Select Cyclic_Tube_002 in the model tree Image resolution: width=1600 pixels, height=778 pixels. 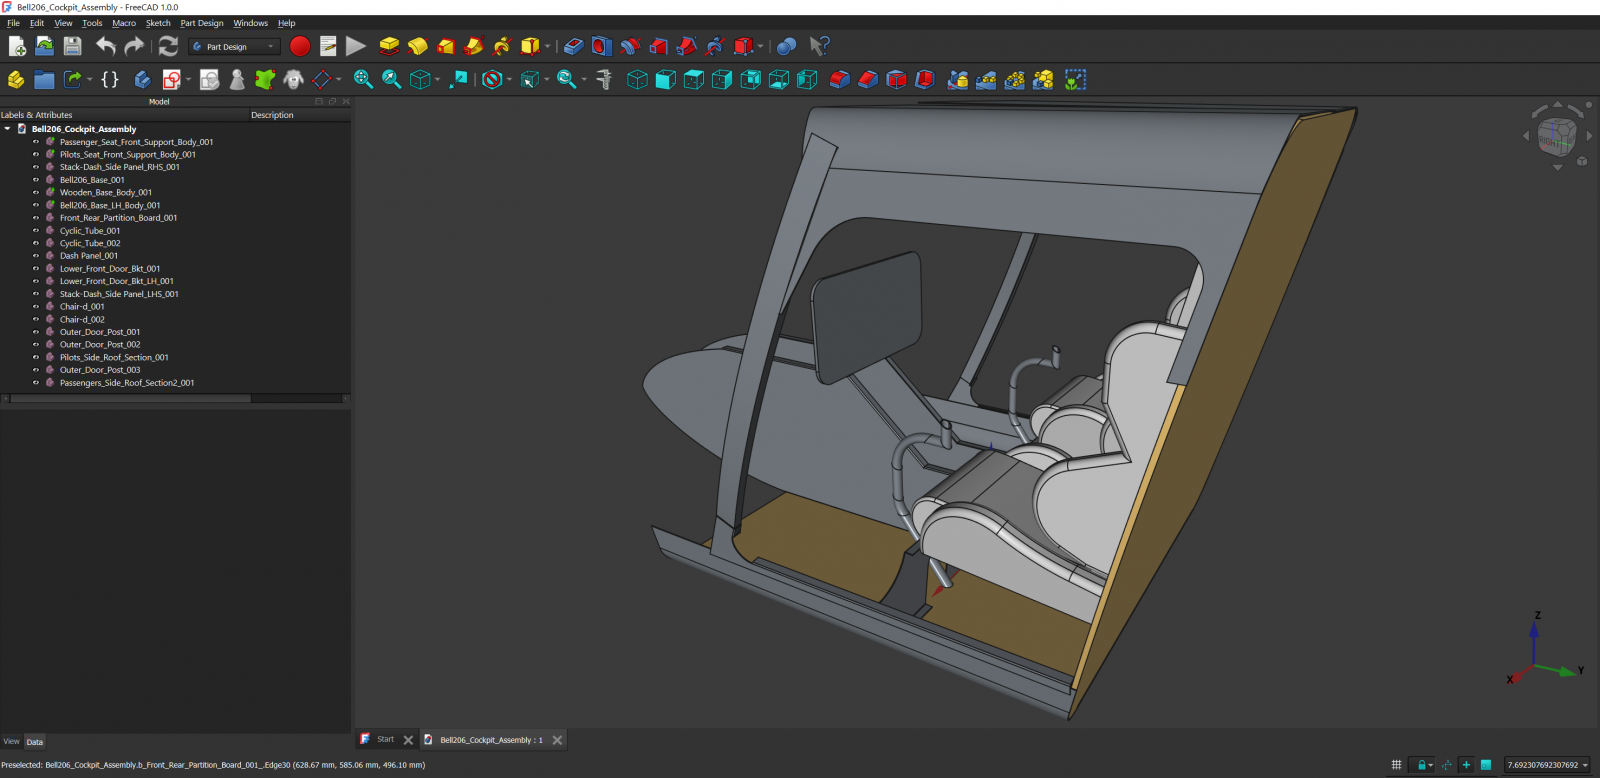pyautogui.click(x=90, y=243)
